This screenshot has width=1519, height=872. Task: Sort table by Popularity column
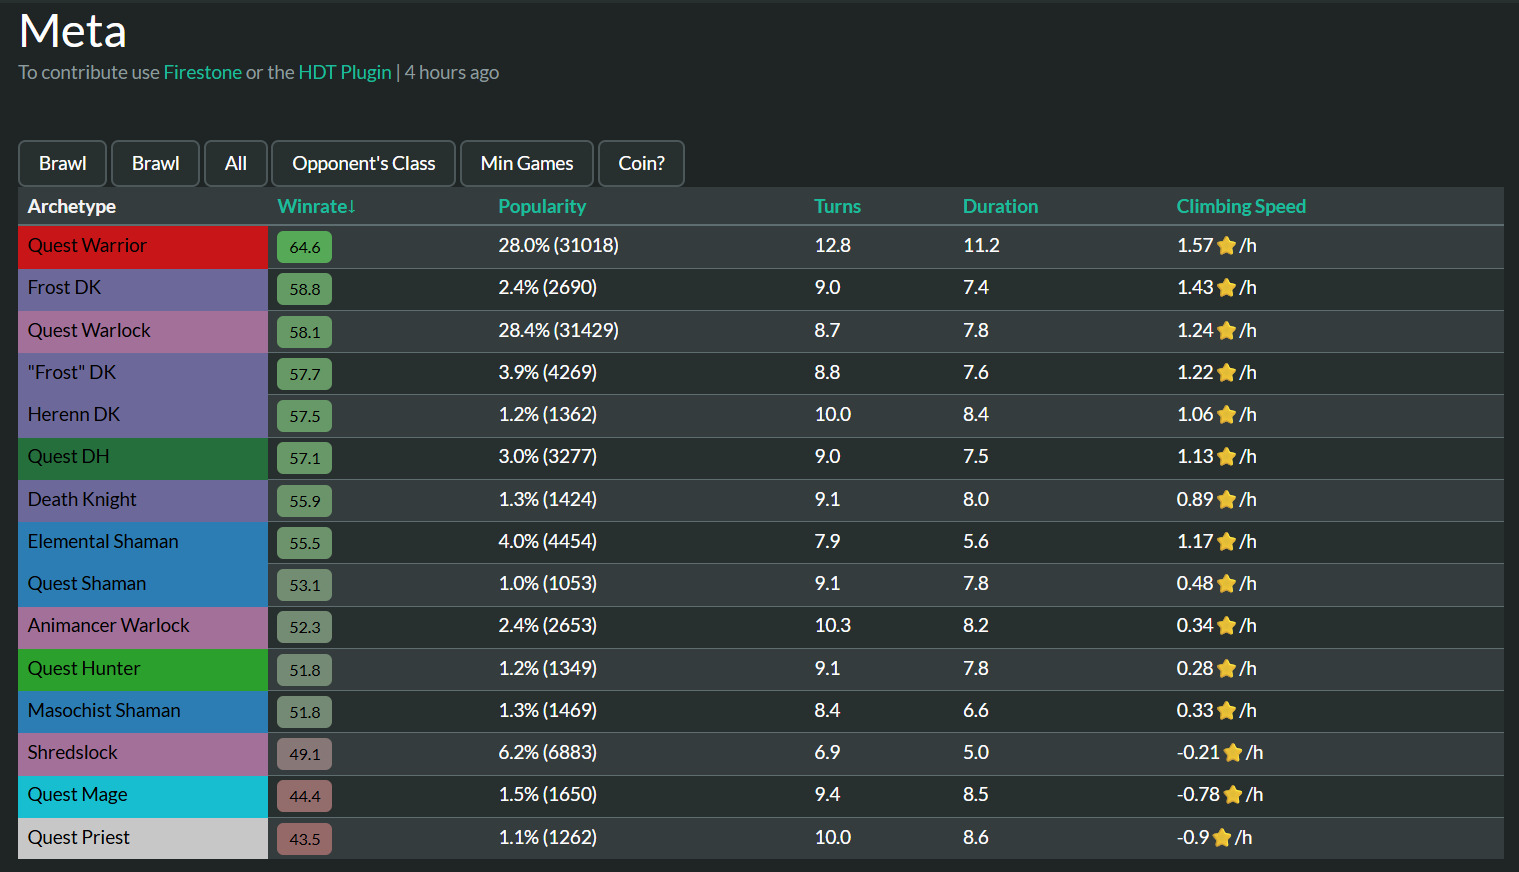tap(542, 206)
